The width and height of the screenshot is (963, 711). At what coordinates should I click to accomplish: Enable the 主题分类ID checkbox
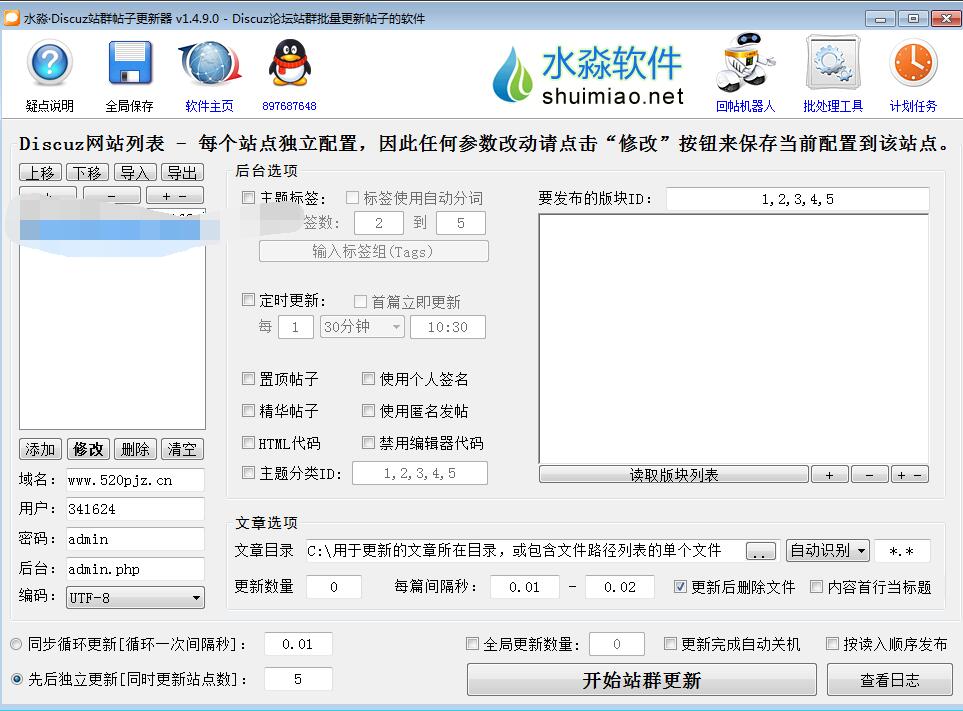(248, 473)
